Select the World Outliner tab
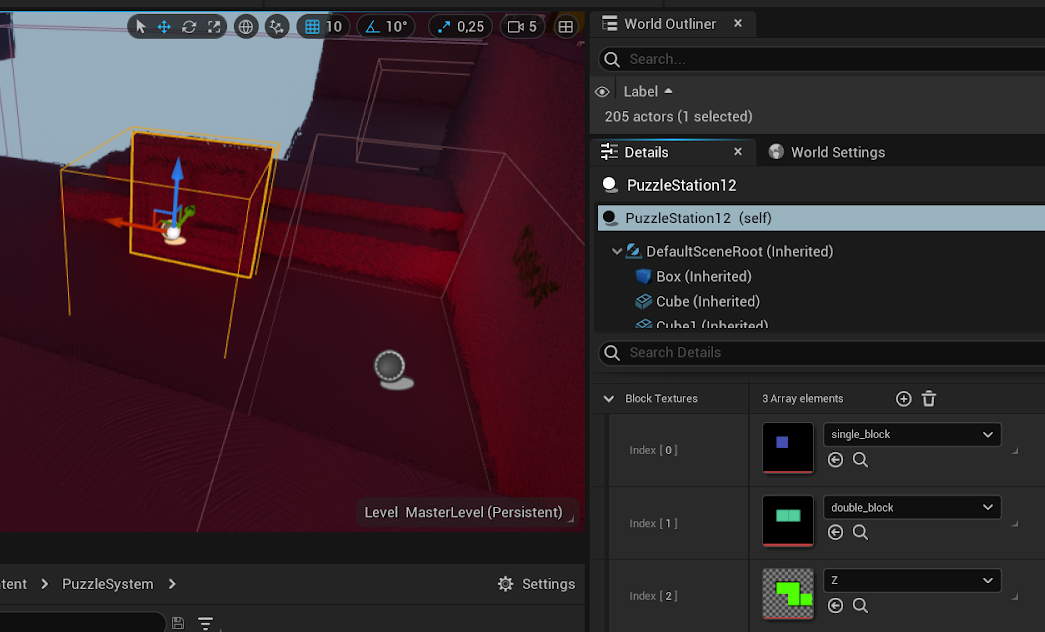Viewport: 1045px width, 632px height. (x=669, y=24)
